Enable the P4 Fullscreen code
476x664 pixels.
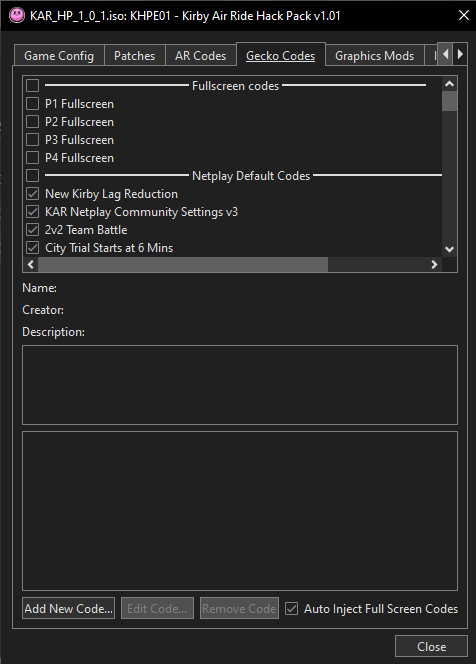pos(33,158)
